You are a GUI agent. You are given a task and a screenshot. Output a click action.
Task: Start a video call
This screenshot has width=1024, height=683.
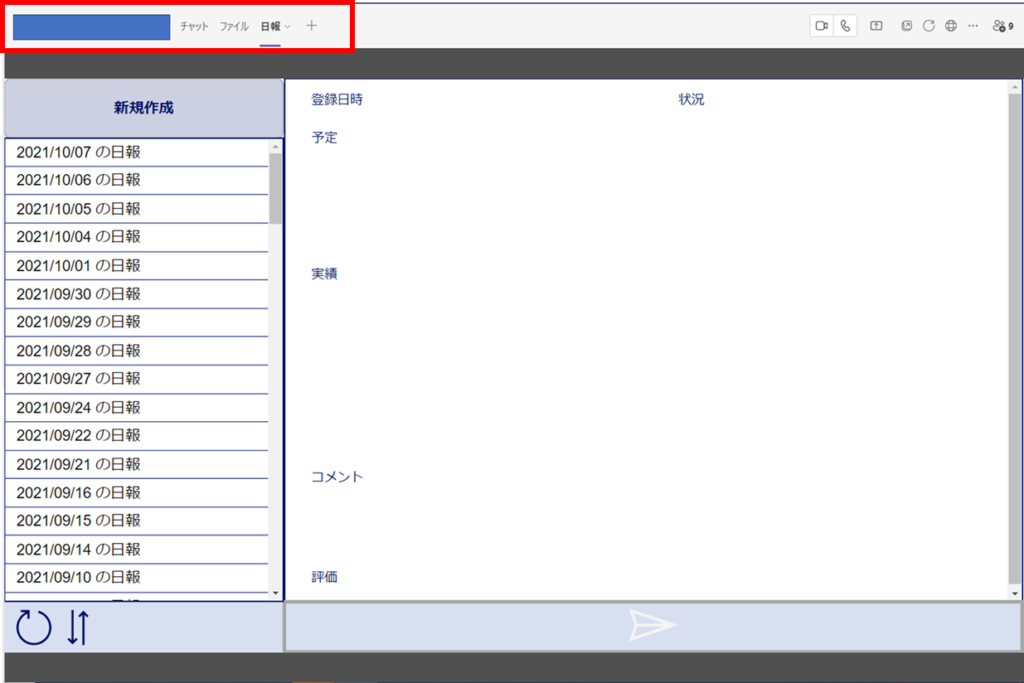pos(821,26)
